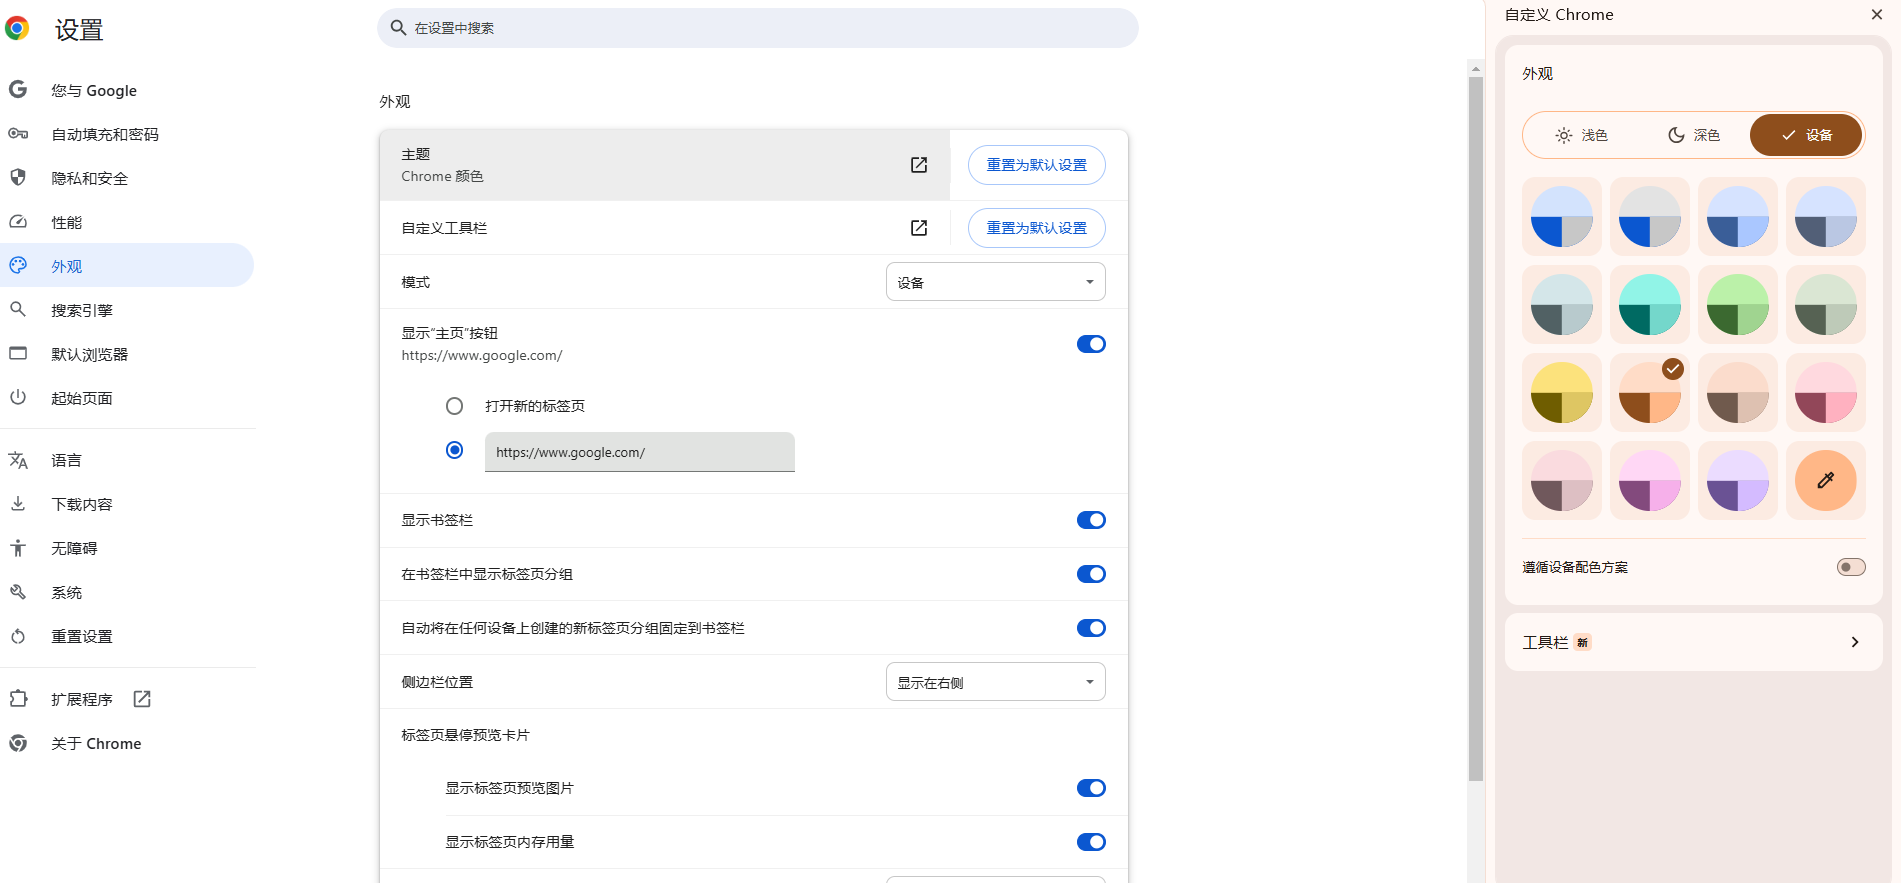
Task: Click the browser window icon for 默认浏览器
Action: pyautogui.click(x=18, y=354)
